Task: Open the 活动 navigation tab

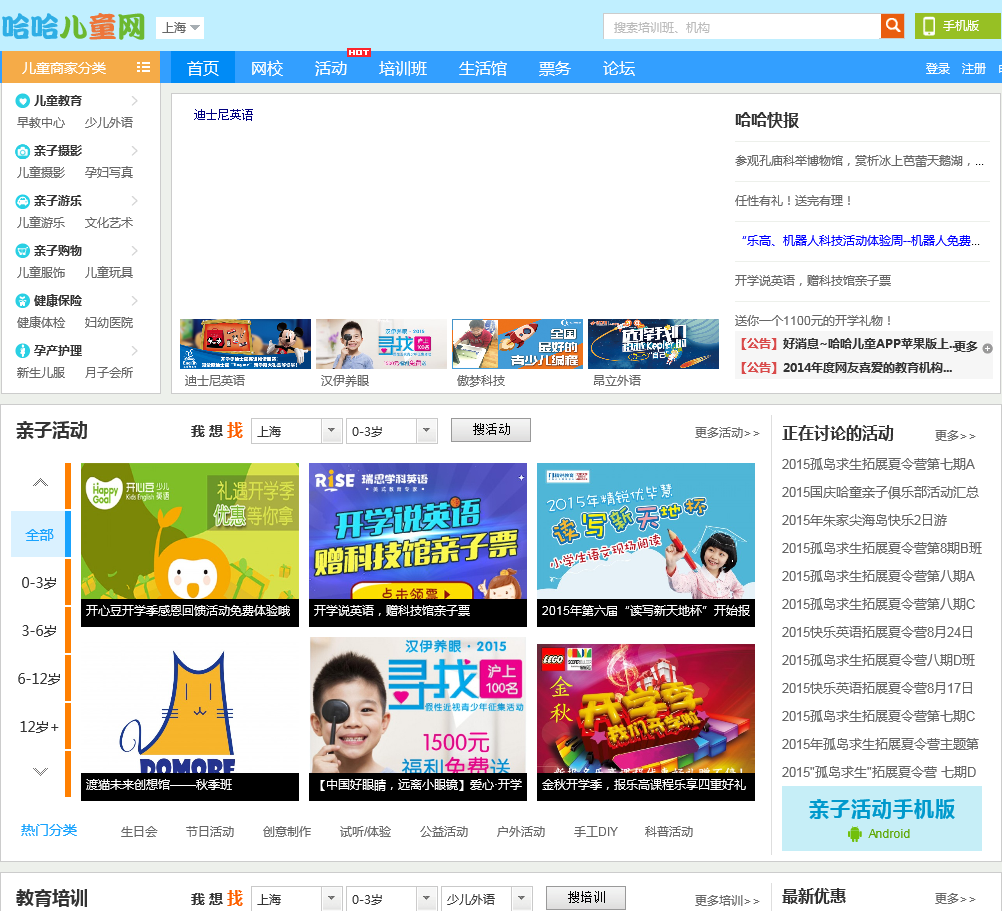Action: click(x=330, y=68)
